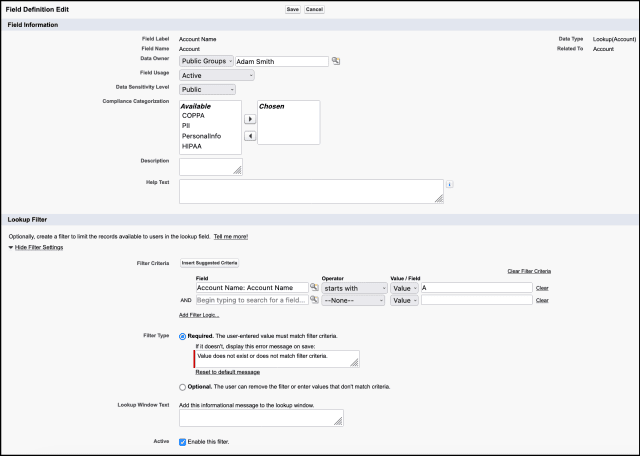Collapse the Hide Filter Settings section
640x456 pixels.
[x=39, y=247]
